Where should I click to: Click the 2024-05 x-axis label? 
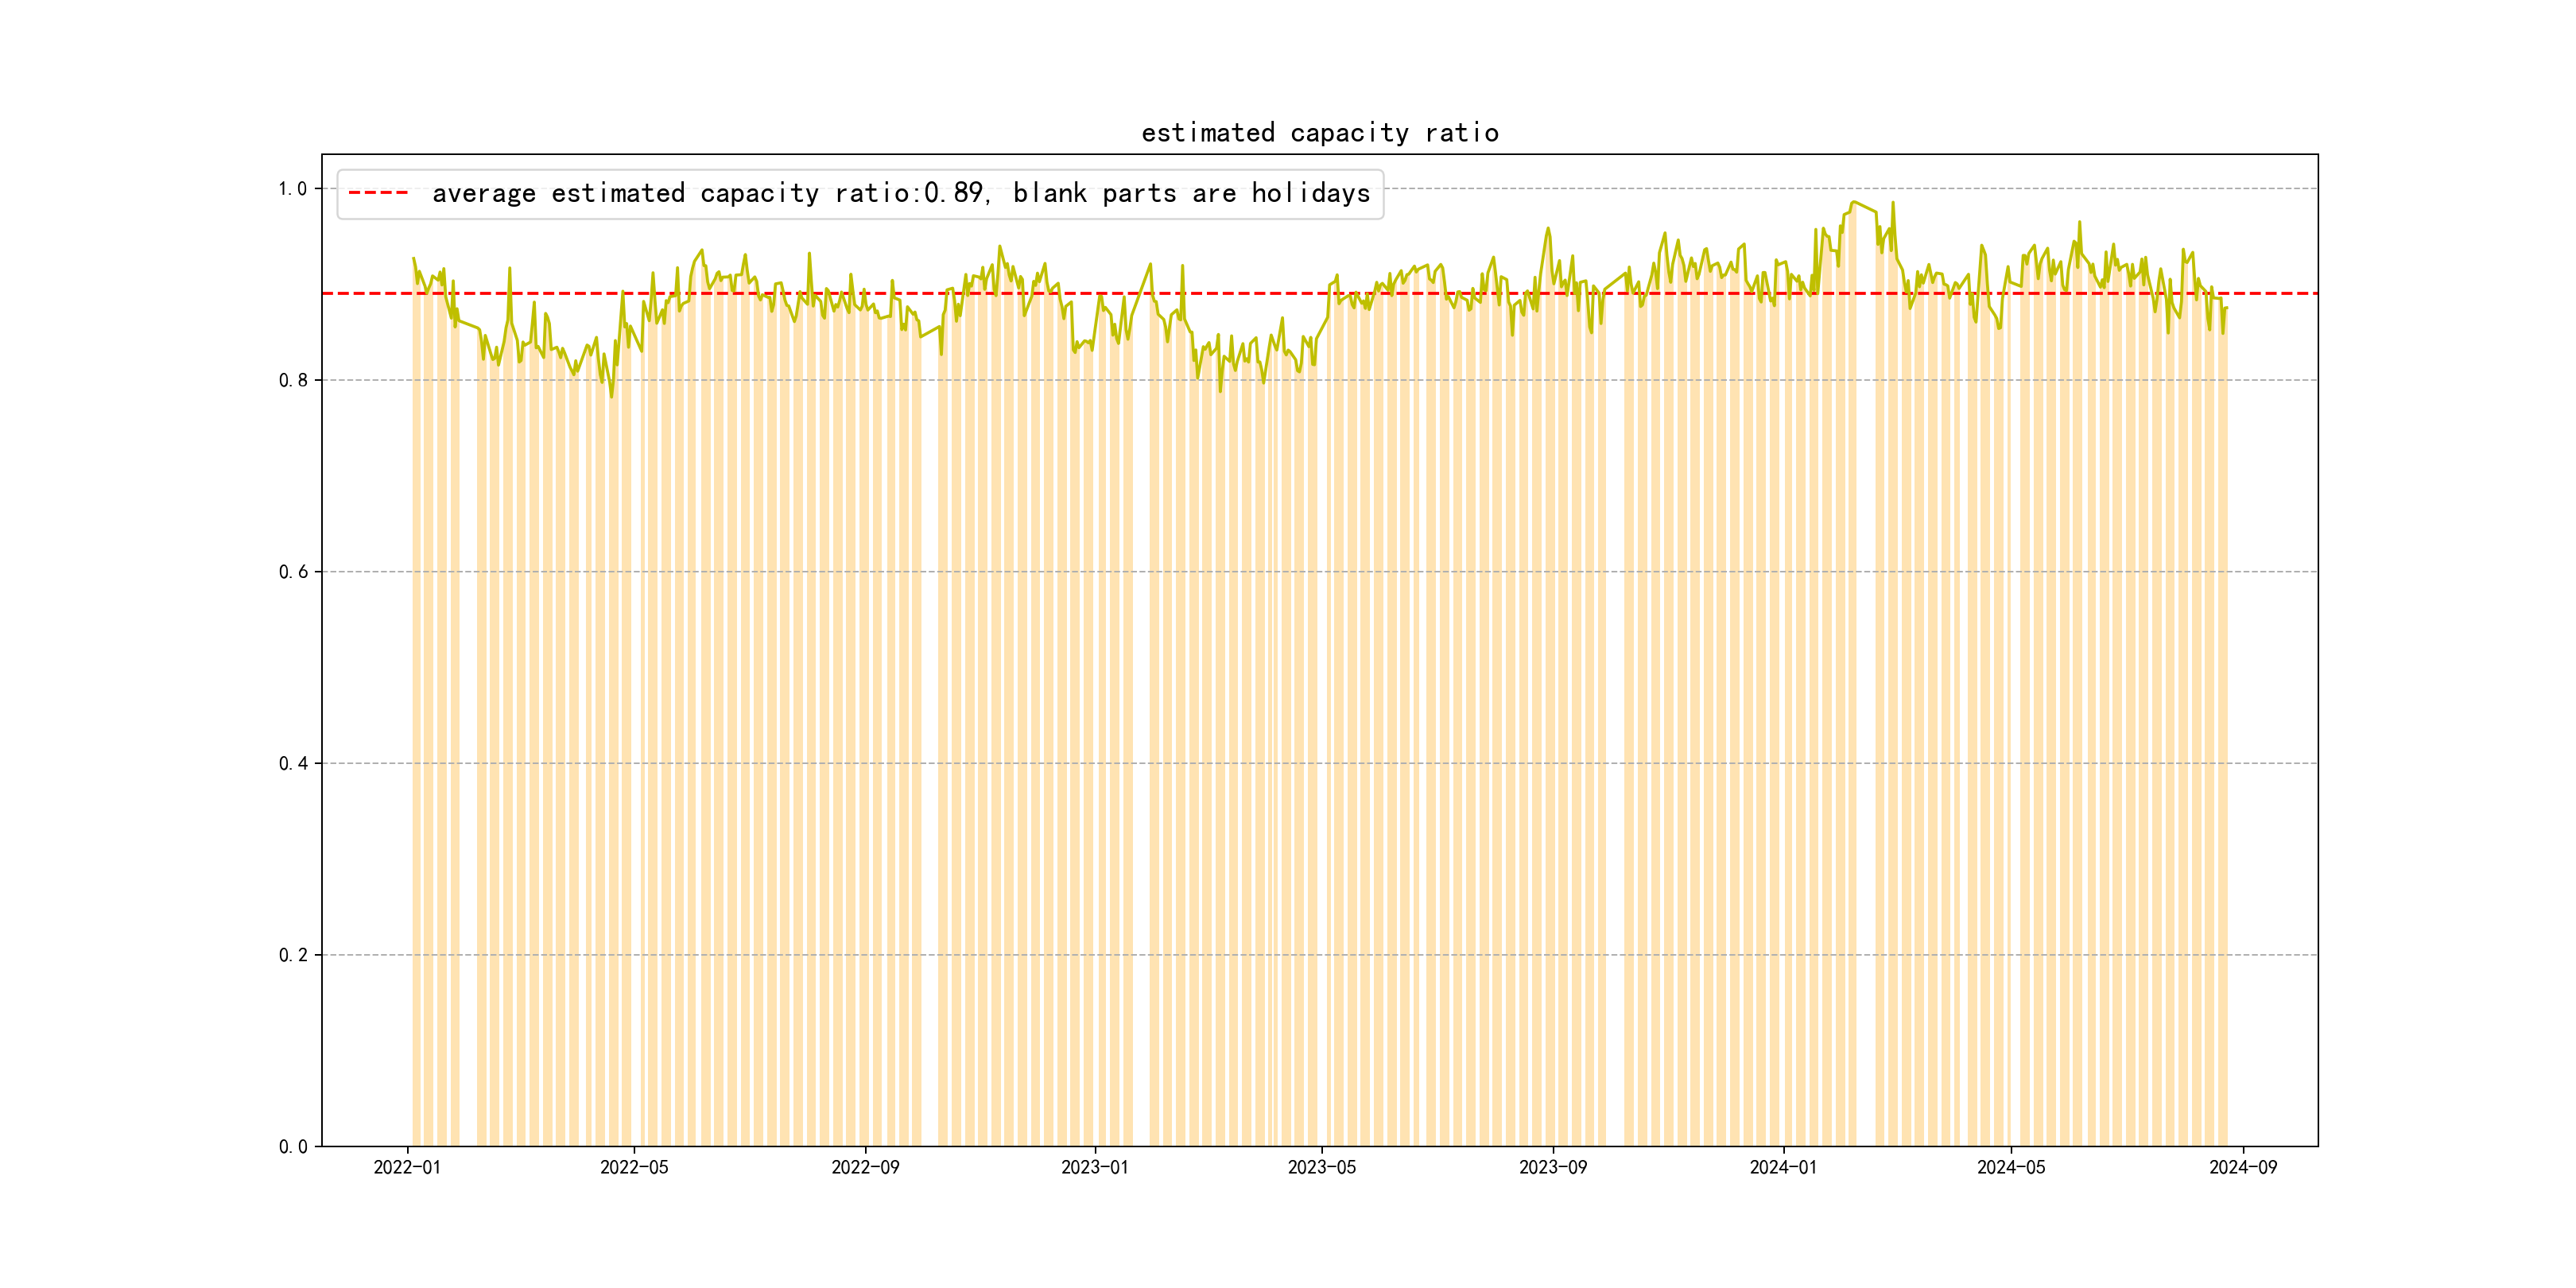click(x=2011, y=1168)
